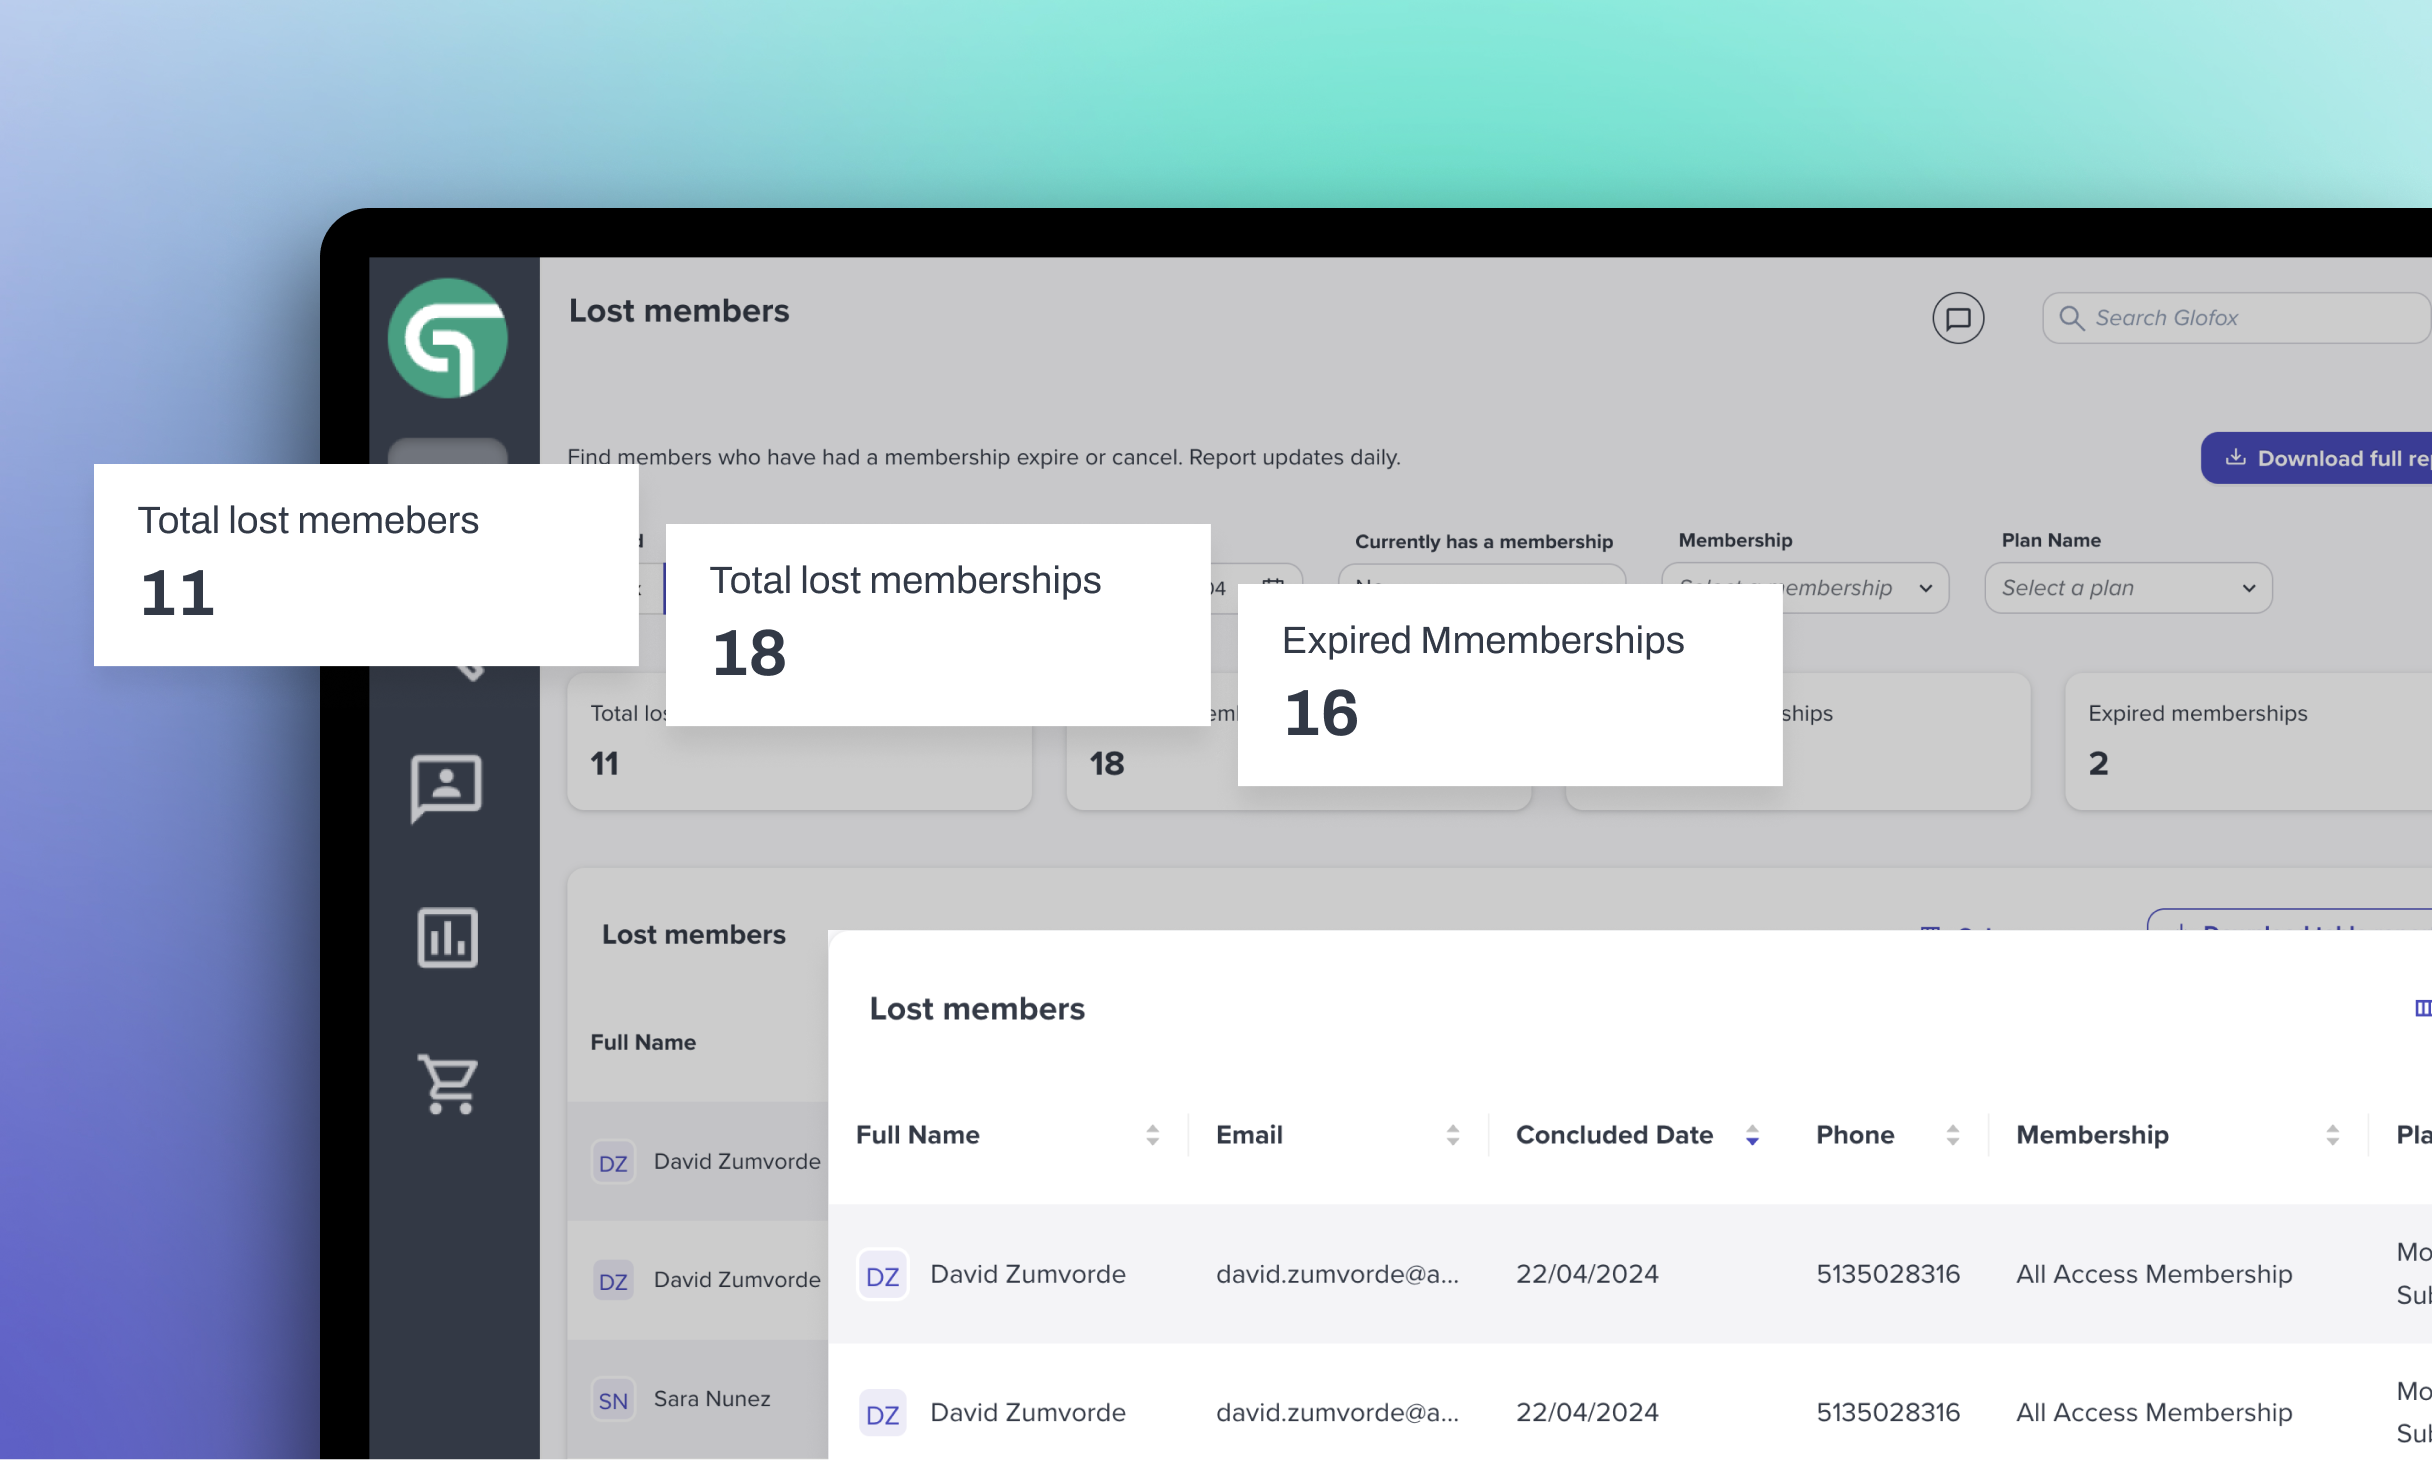Expand the Select a plan dropdown

point(2125,586)
